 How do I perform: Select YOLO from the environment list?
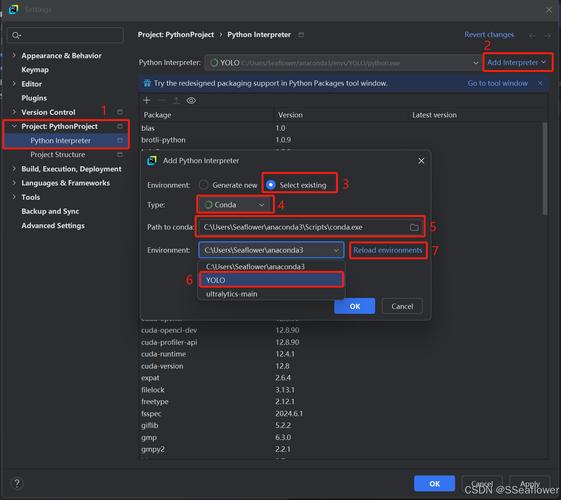coord(271,280)
